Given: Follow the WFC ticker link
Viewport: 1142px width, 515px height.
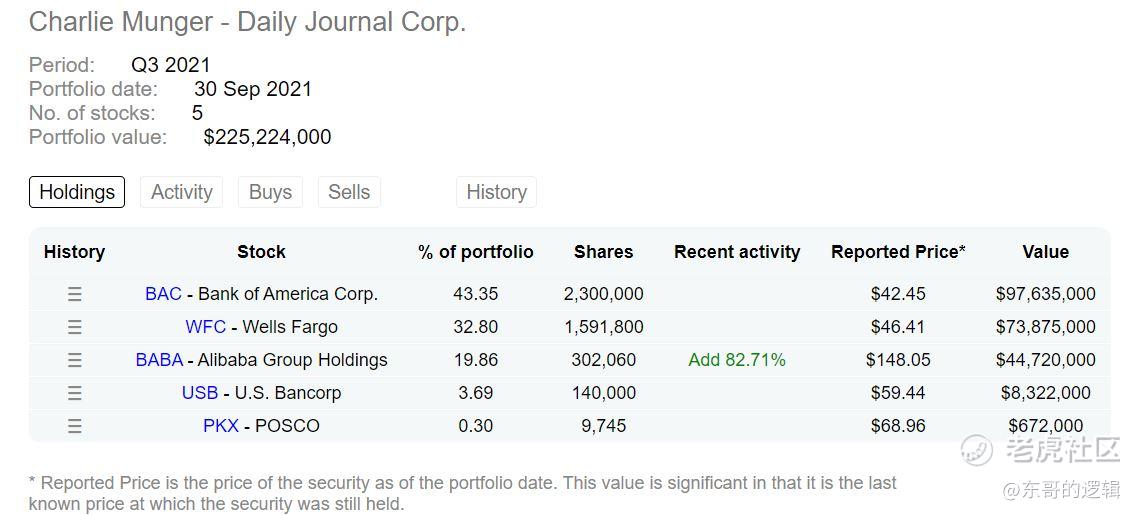Looking at the screenshot, I should click(x=205, y=327).
